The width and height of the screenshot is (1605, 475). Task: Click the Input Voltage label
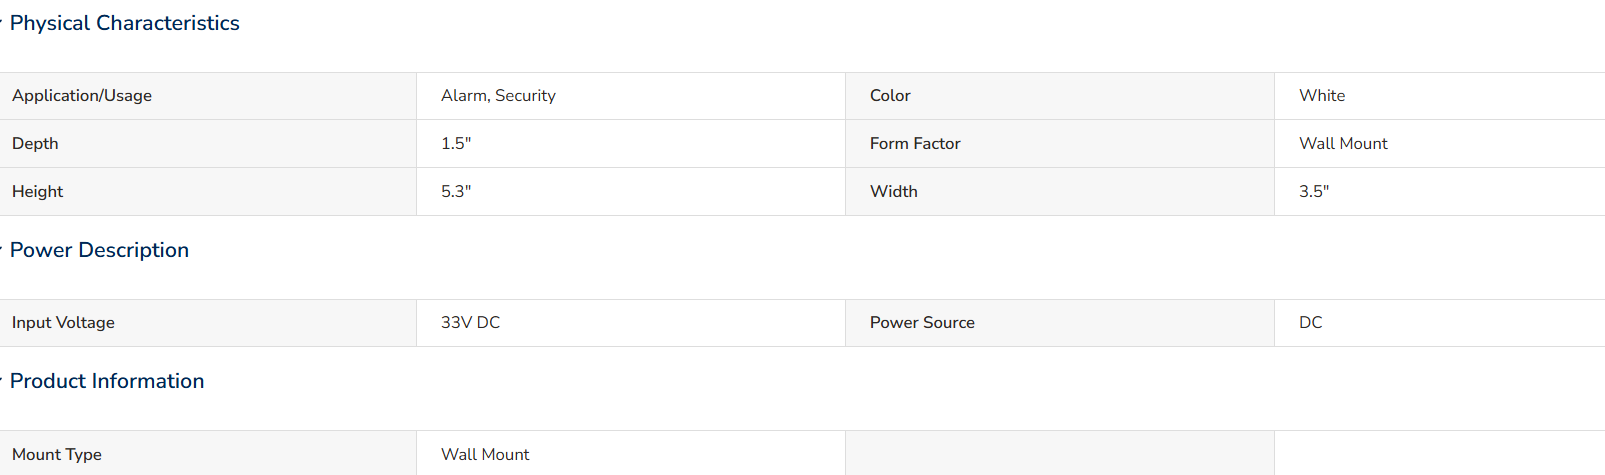click(x=63, y=323)
